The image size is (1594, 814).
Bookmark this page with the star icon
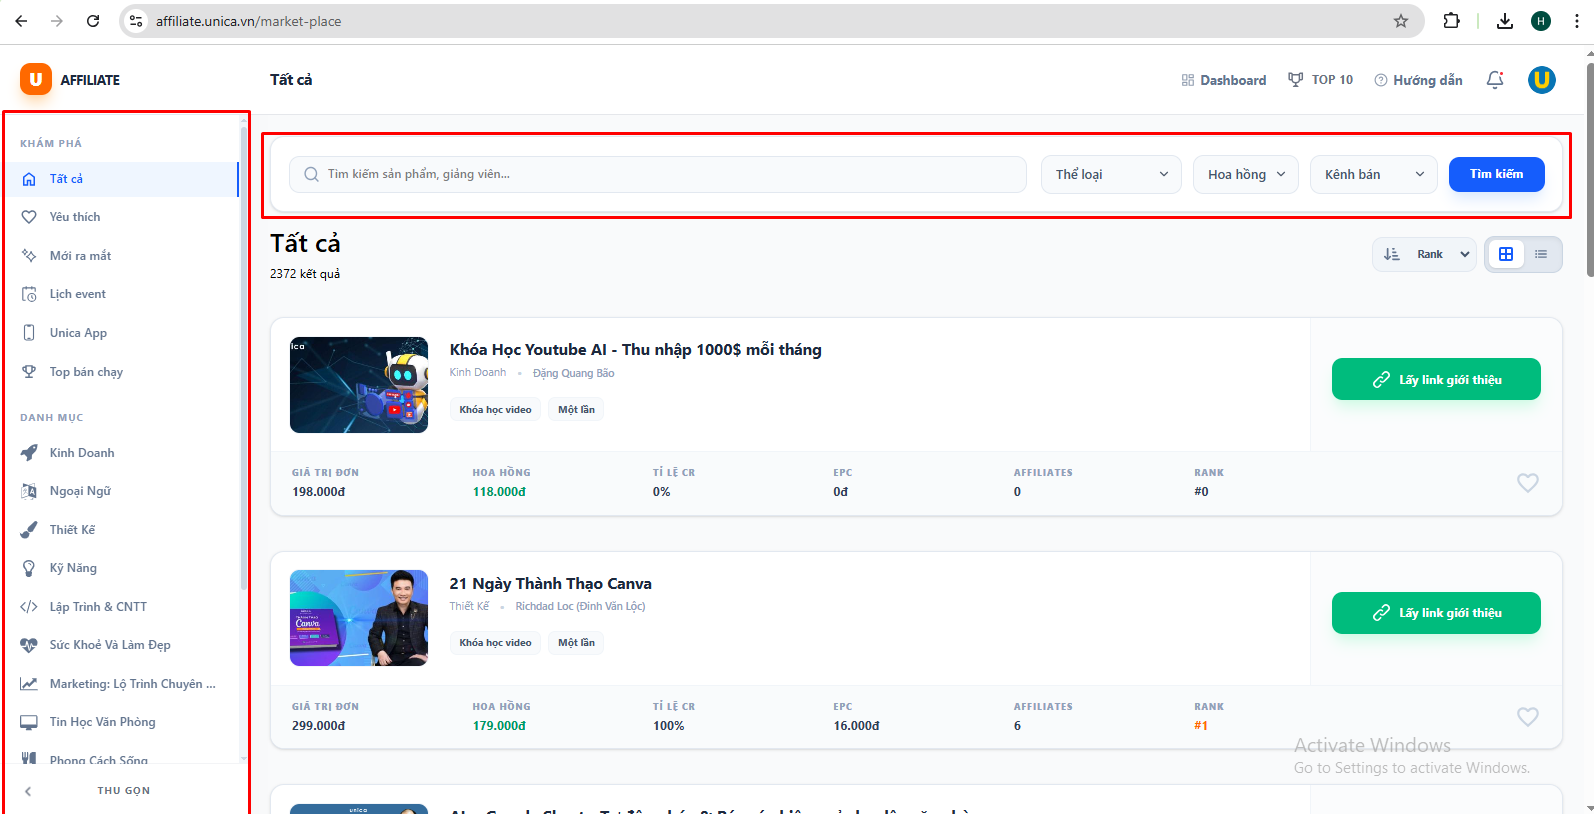1401,21
